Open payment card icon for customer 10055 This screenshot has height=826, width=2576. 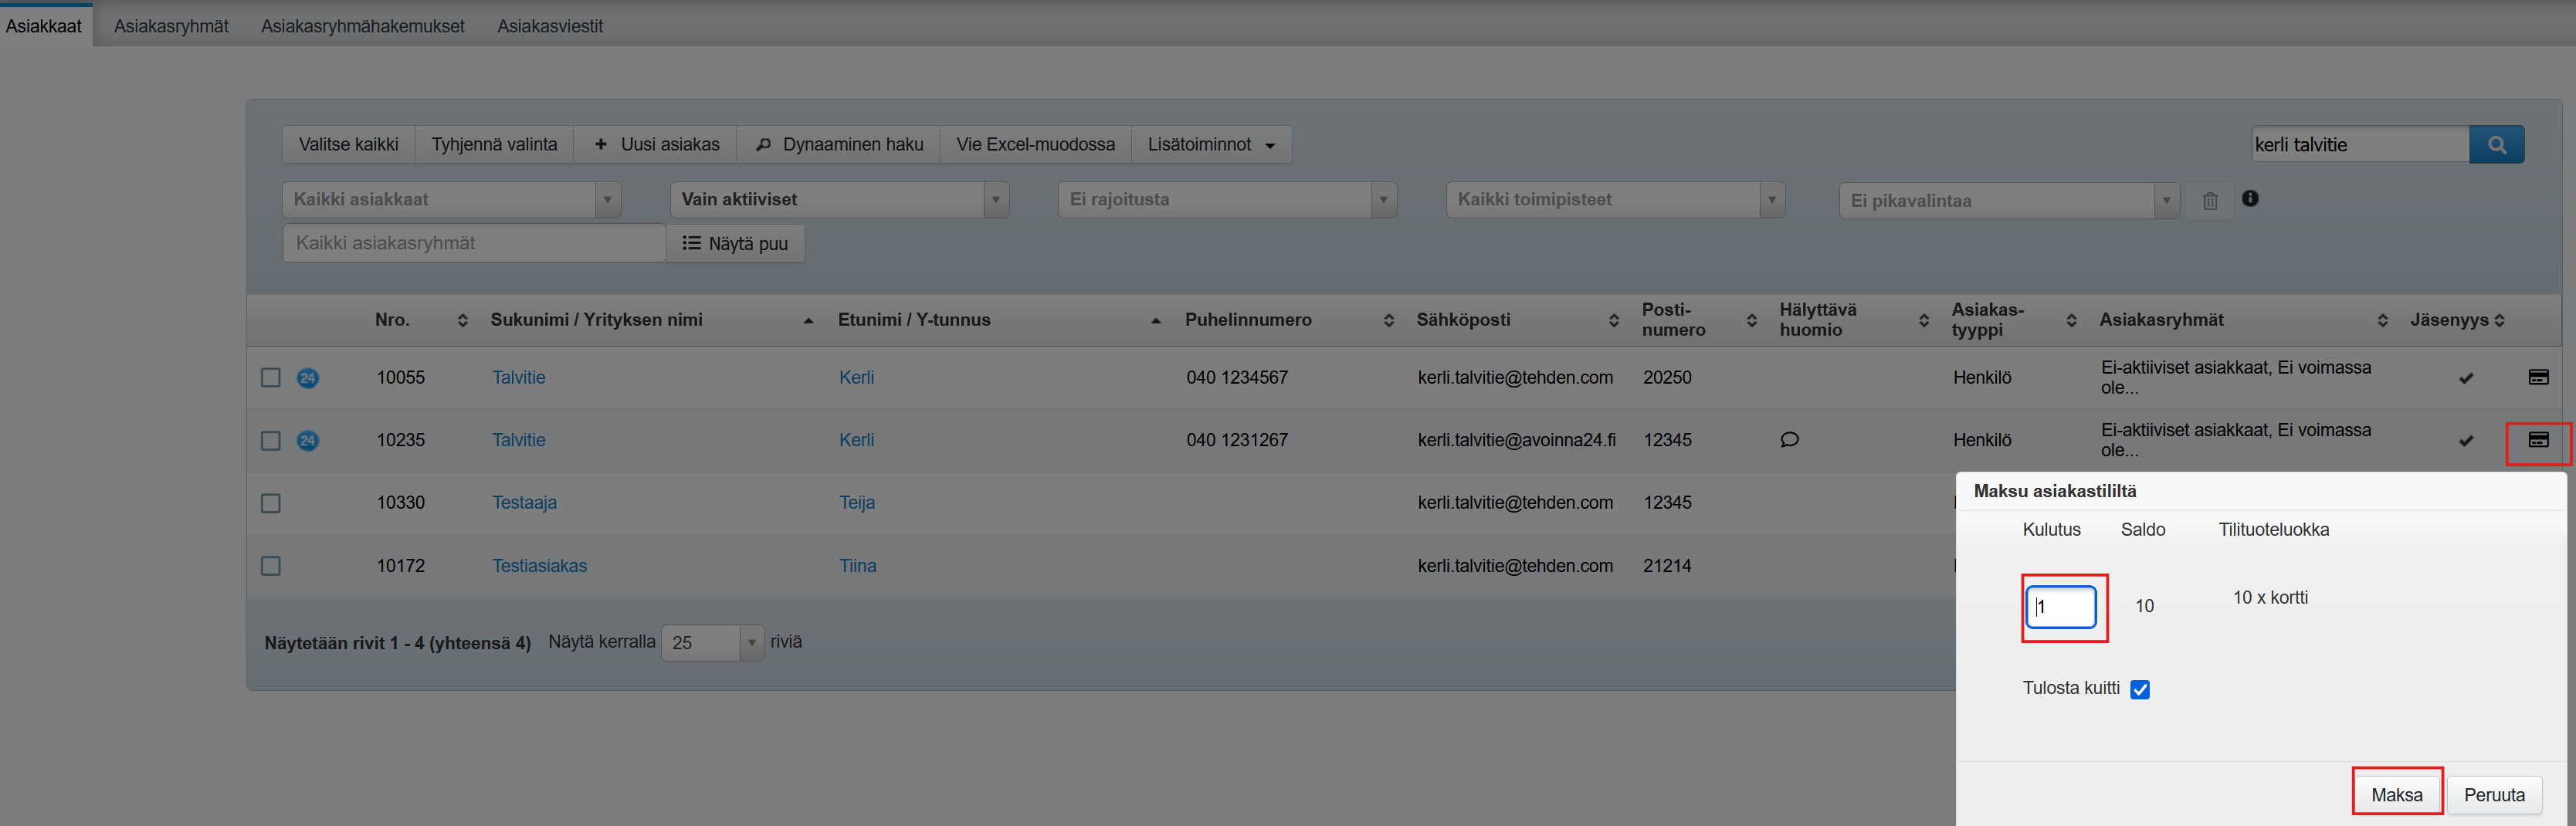(2538, 377)
